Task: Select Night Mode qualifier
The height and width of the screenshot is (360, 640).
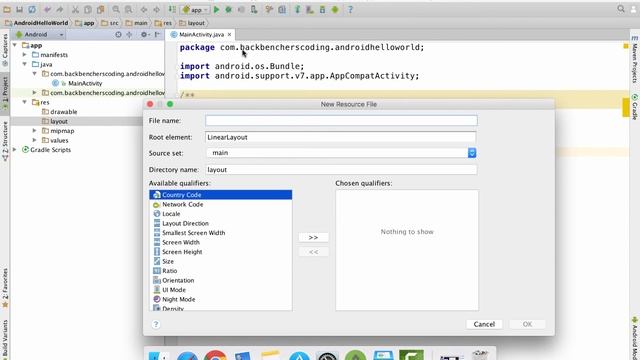Action: click(x=220, y=299)
